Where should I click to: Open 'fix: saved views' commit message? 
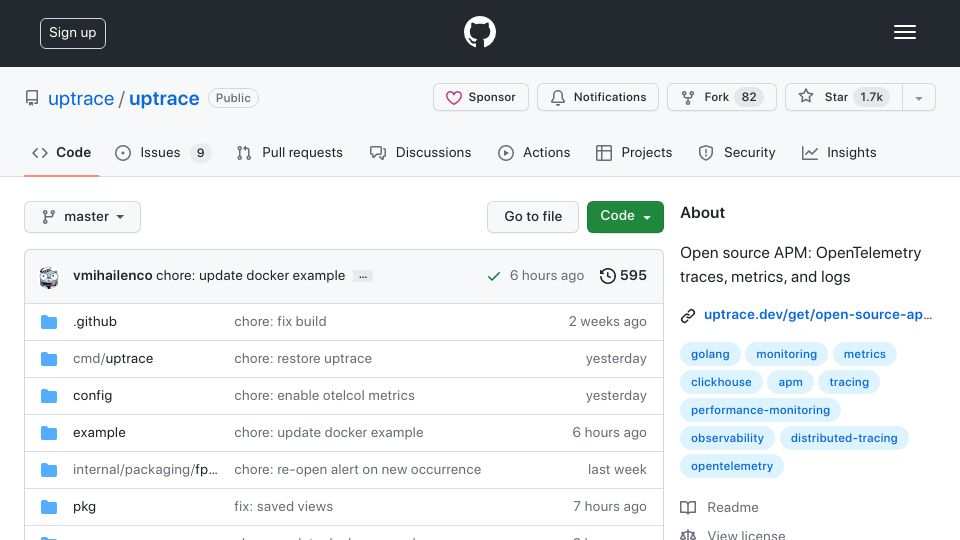(283, 506)
